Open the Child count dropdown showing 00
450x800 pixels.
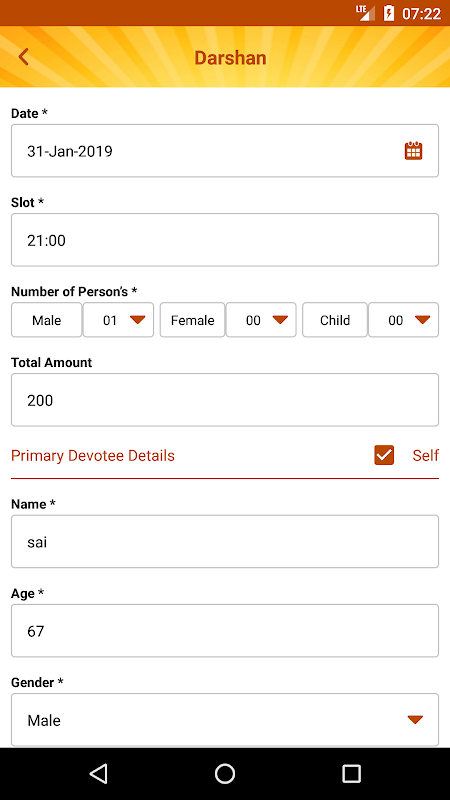pos(403,320)
